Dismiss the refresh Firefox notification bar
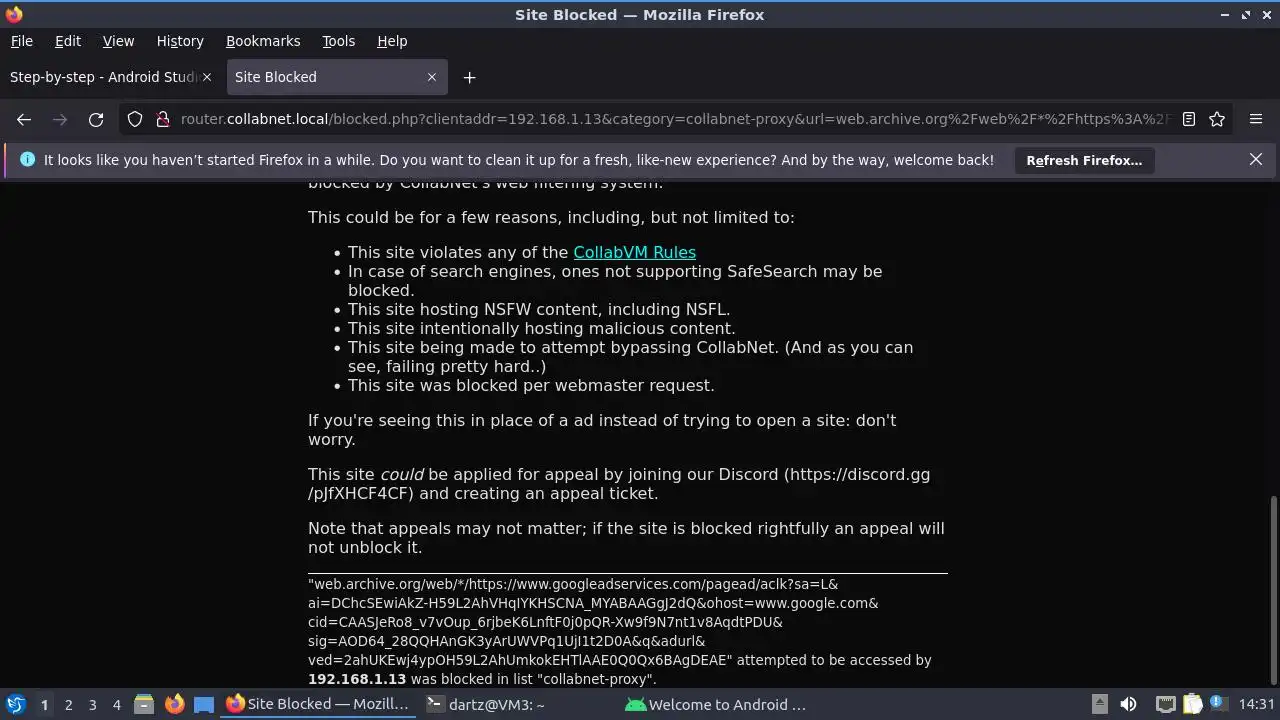Viewport: 1280px width, 720px height. [x=1256, y=159]
